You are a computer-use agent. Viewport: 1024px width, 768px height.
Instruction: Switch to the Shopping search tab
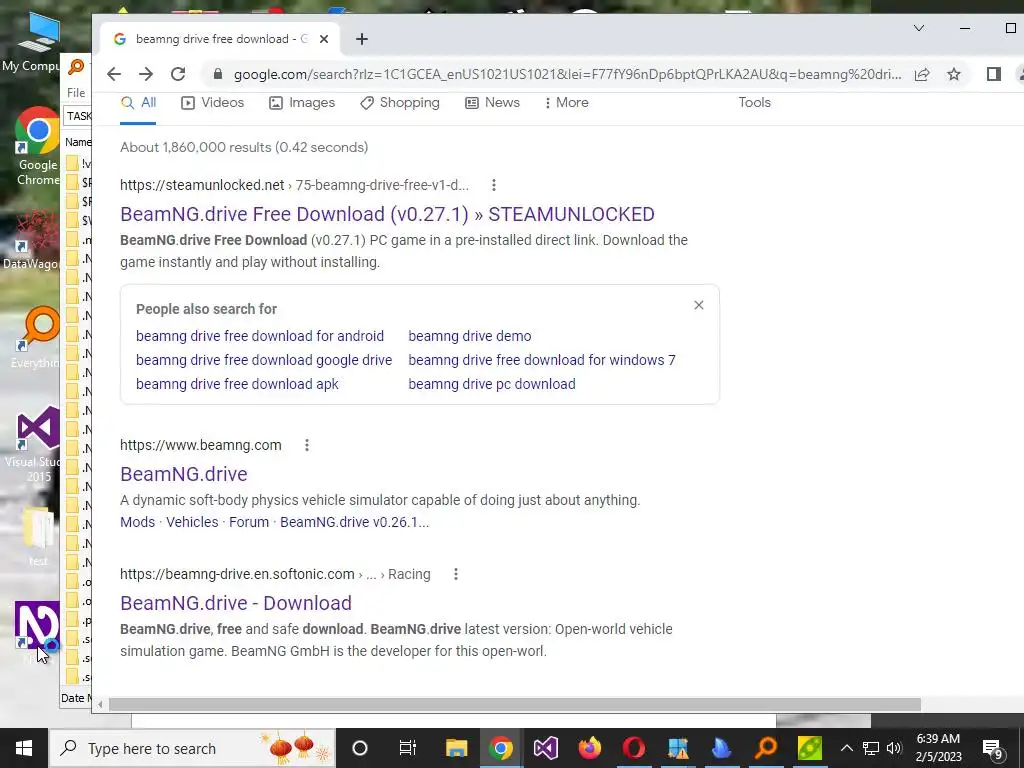(400, 103)
